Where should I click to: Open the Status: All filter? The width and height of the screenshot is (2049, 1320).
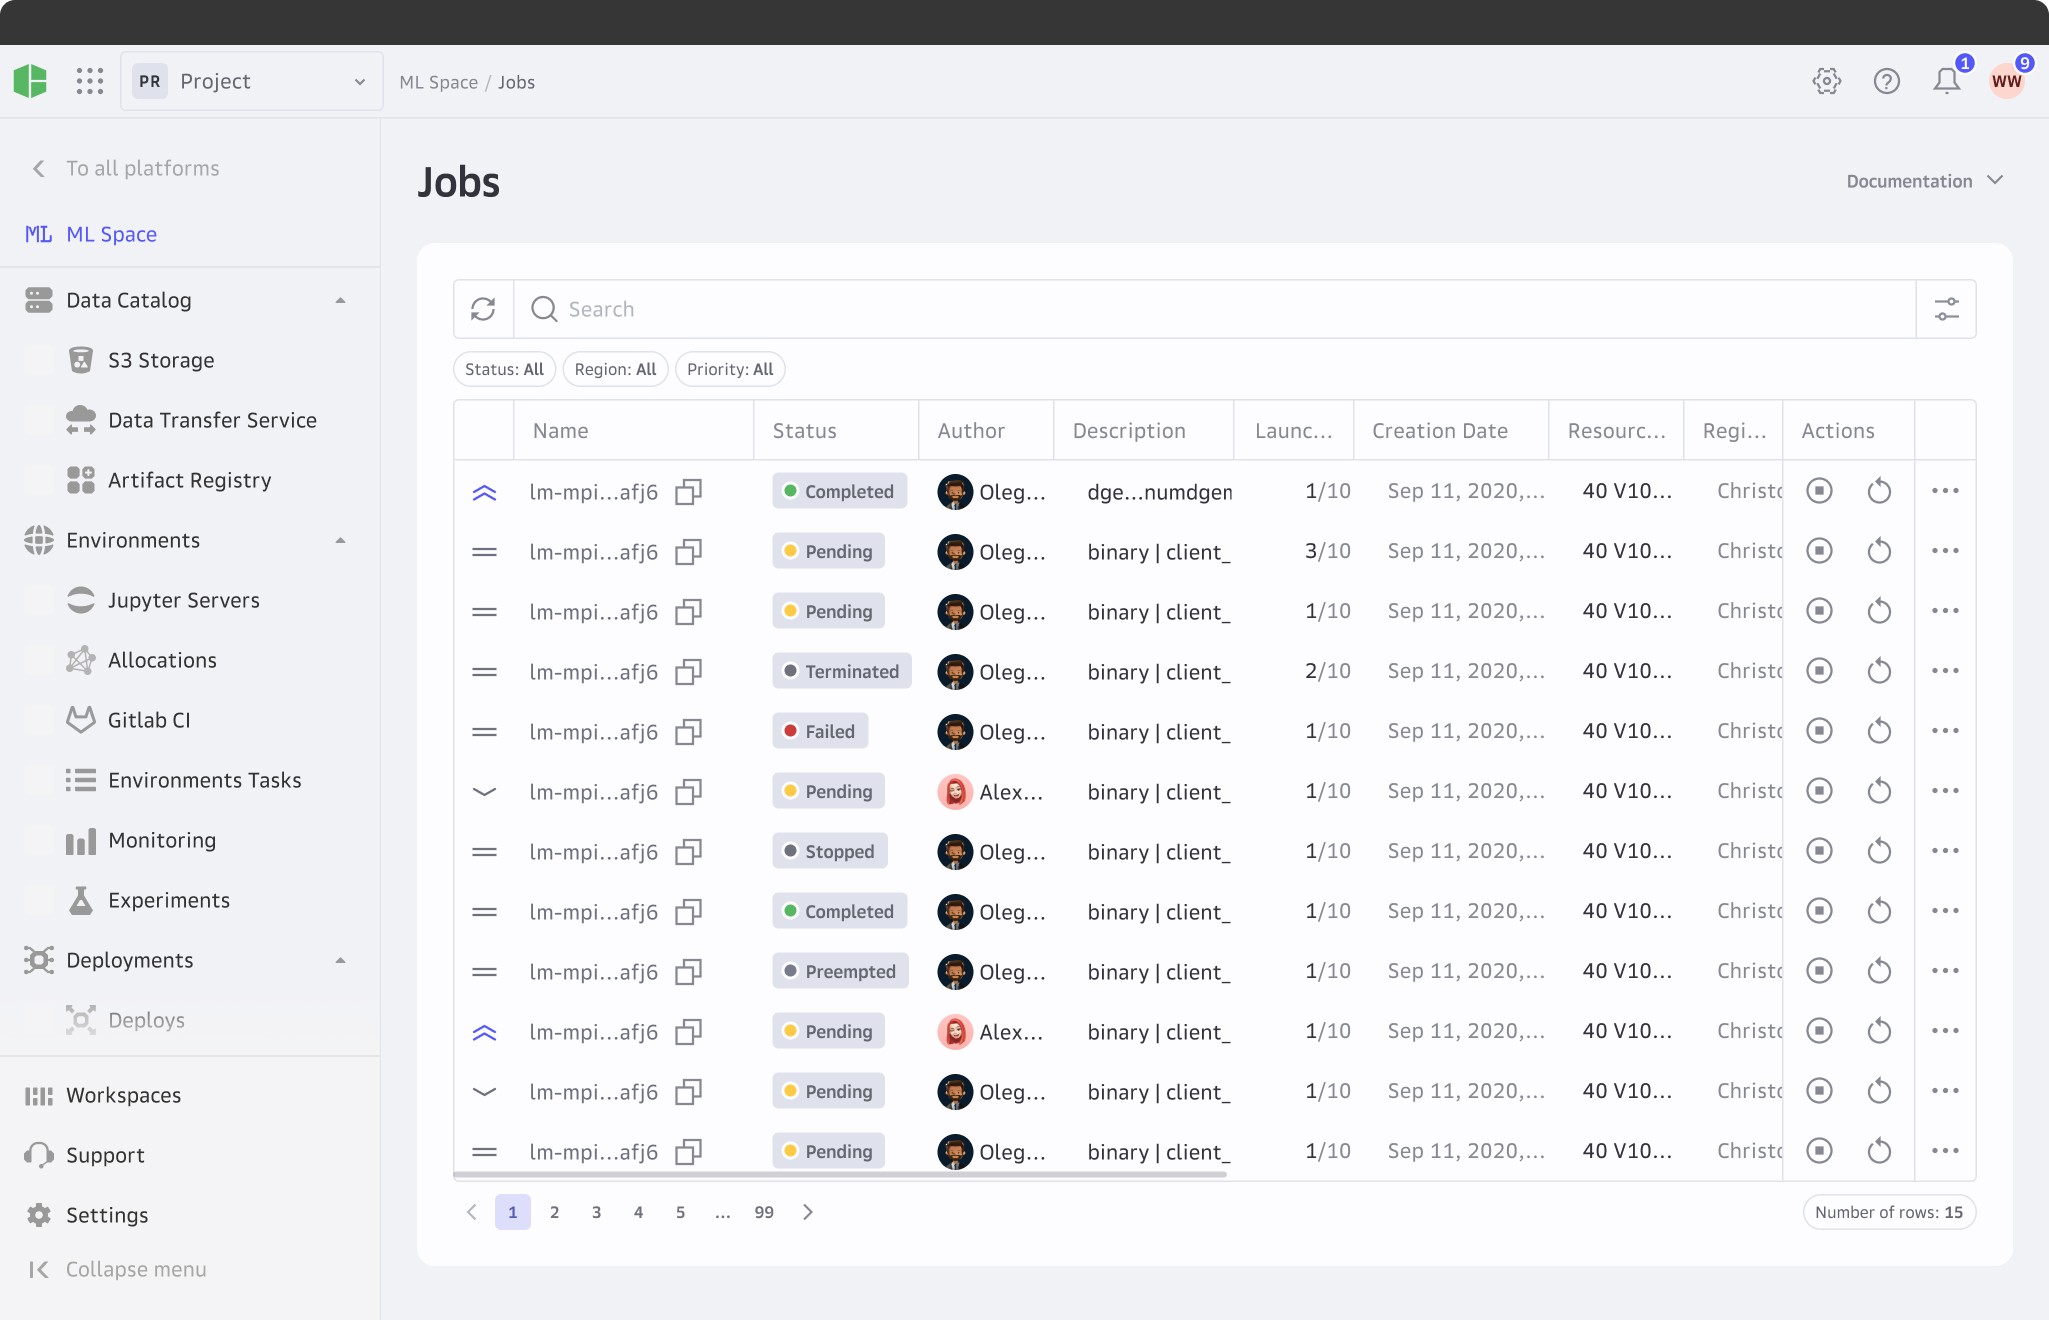click(x=504, y=369)
